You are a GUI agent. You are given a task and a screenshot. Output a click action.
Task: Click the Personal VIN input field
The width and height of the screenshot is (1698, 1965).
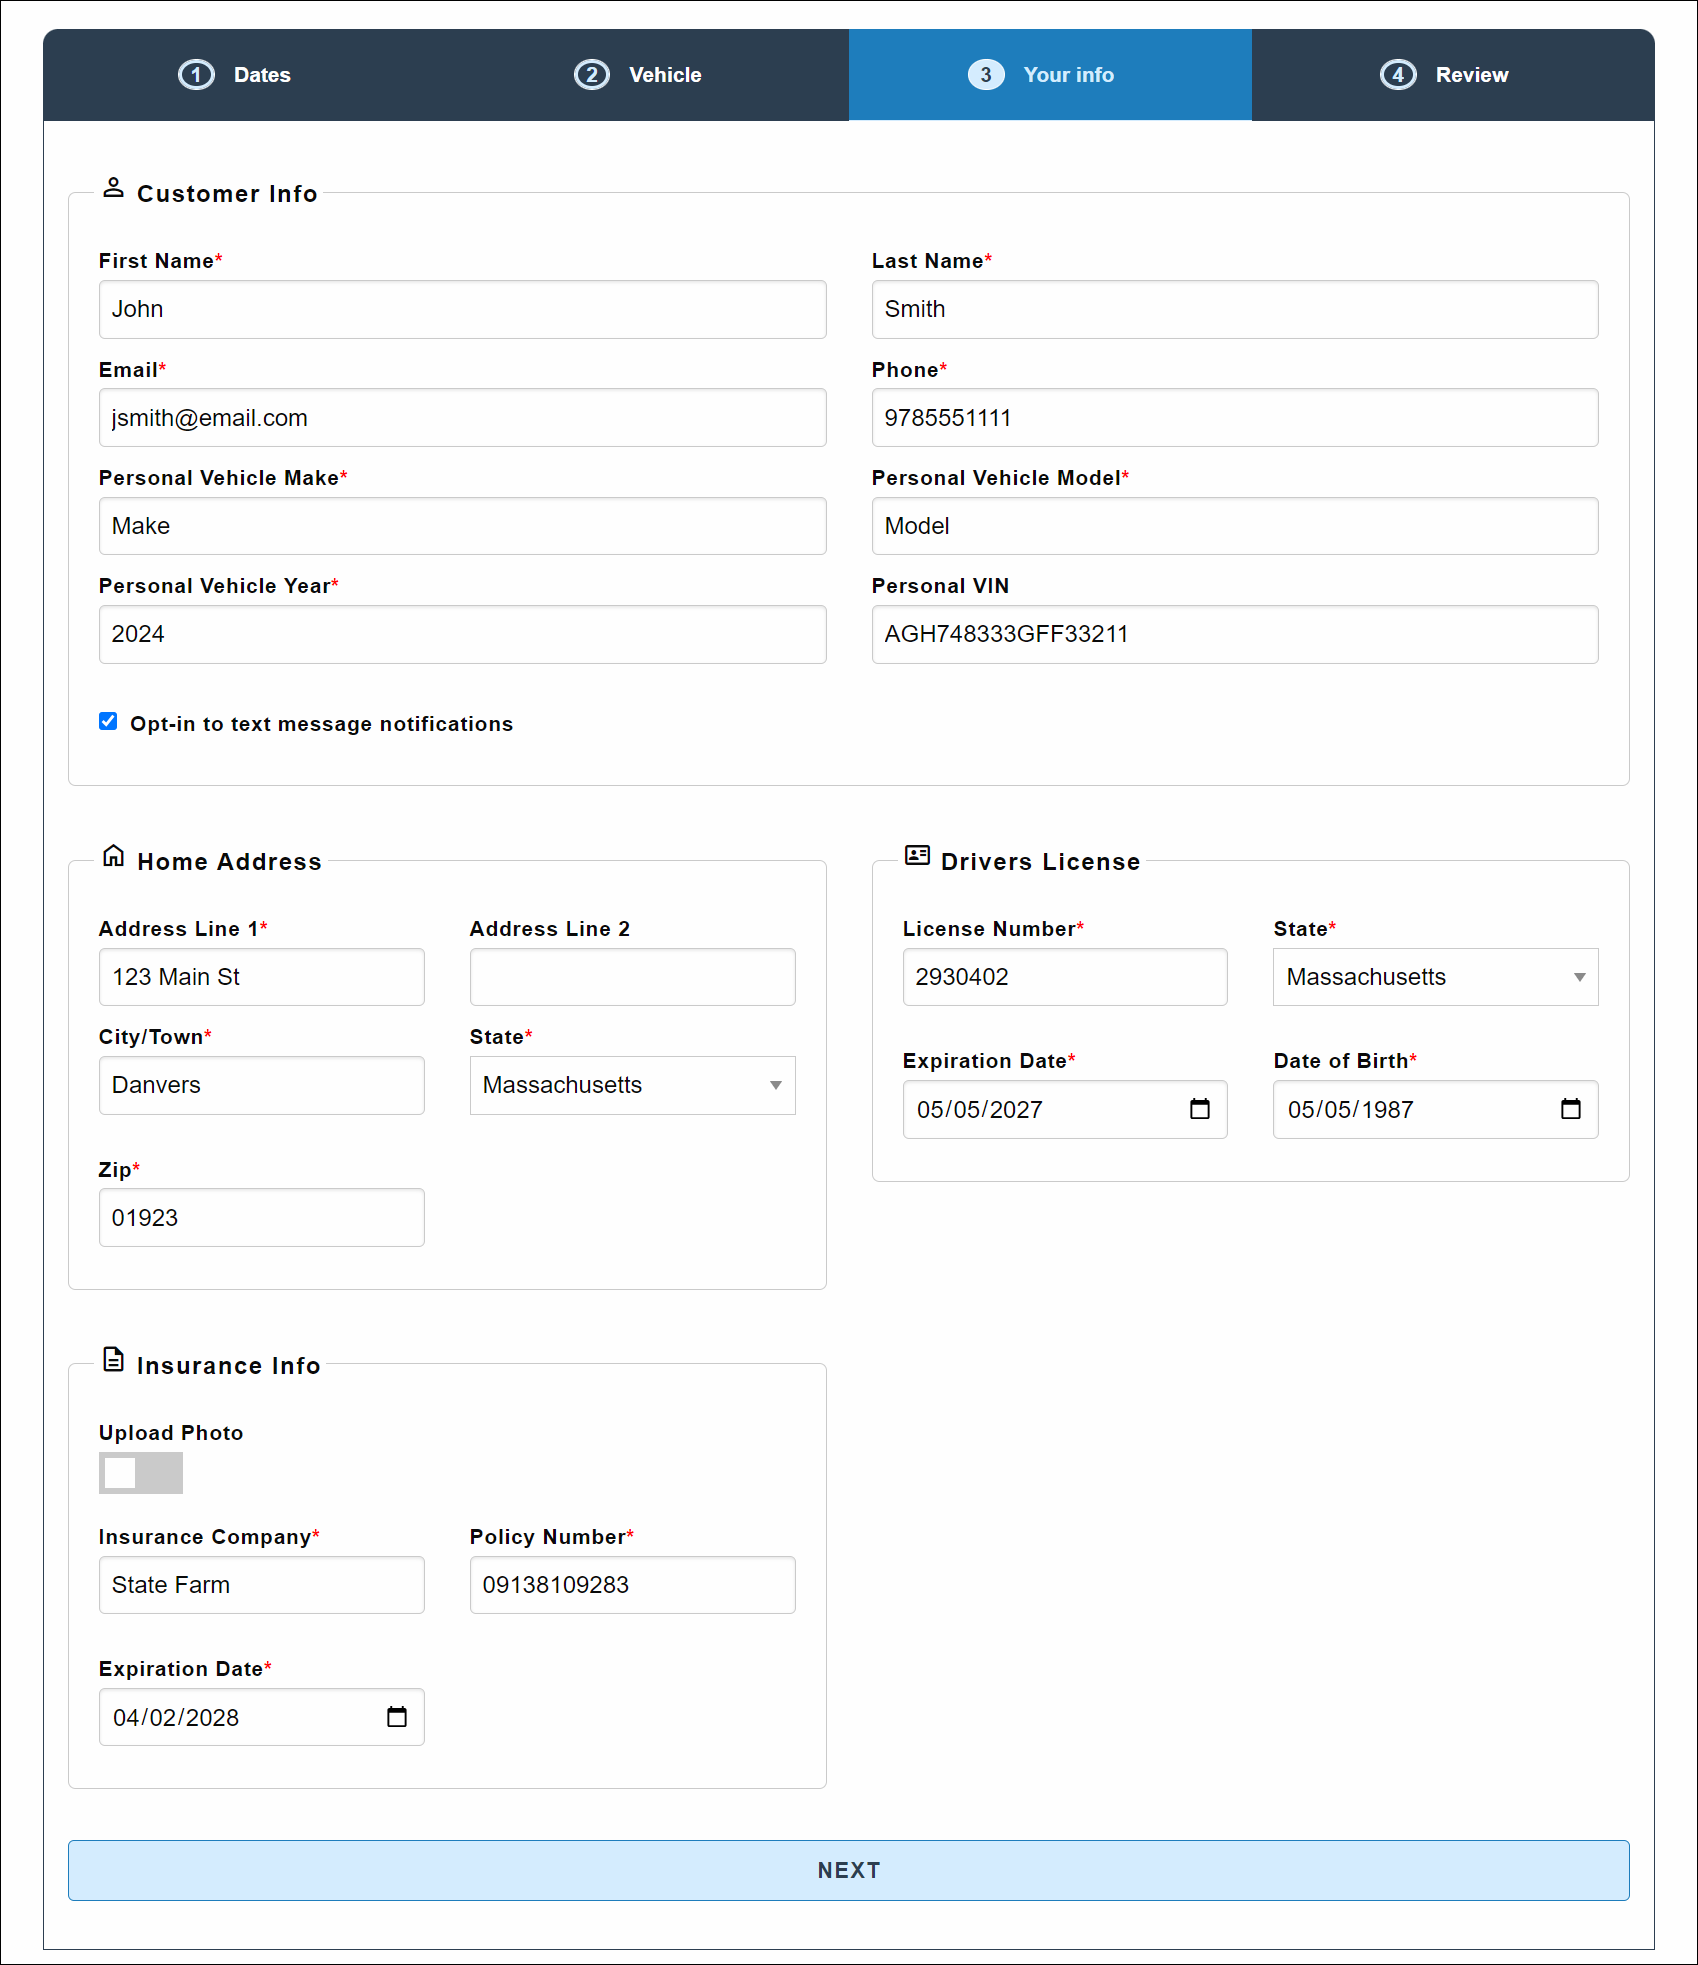click(1234, 634)
